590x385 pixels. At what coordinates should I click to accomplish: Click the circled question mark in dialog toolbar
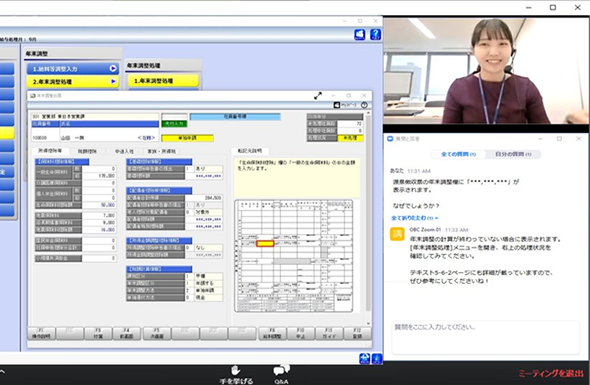point(364,105)
